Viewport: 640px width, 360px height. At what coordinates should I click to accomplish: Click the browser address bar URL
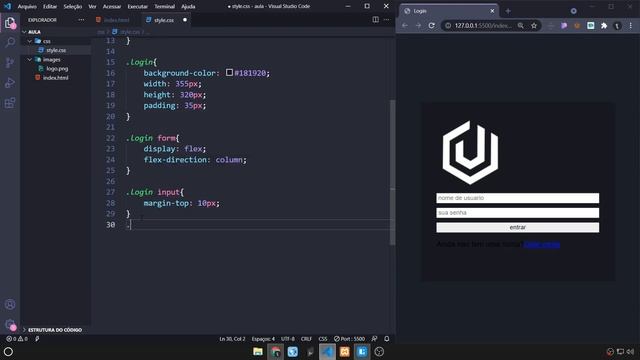pyautogui.click(x=483, y=25)
